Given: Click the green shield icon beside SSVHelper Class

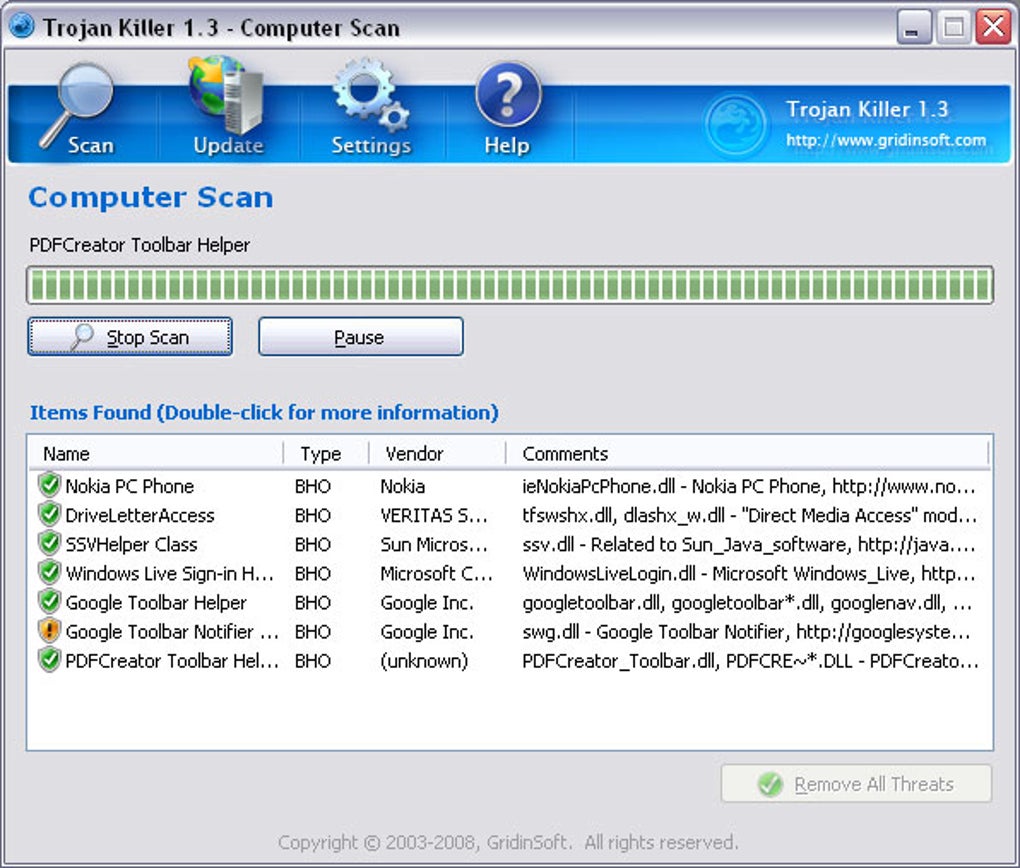Looking at the screenshot, I should [x=49, y=543].
